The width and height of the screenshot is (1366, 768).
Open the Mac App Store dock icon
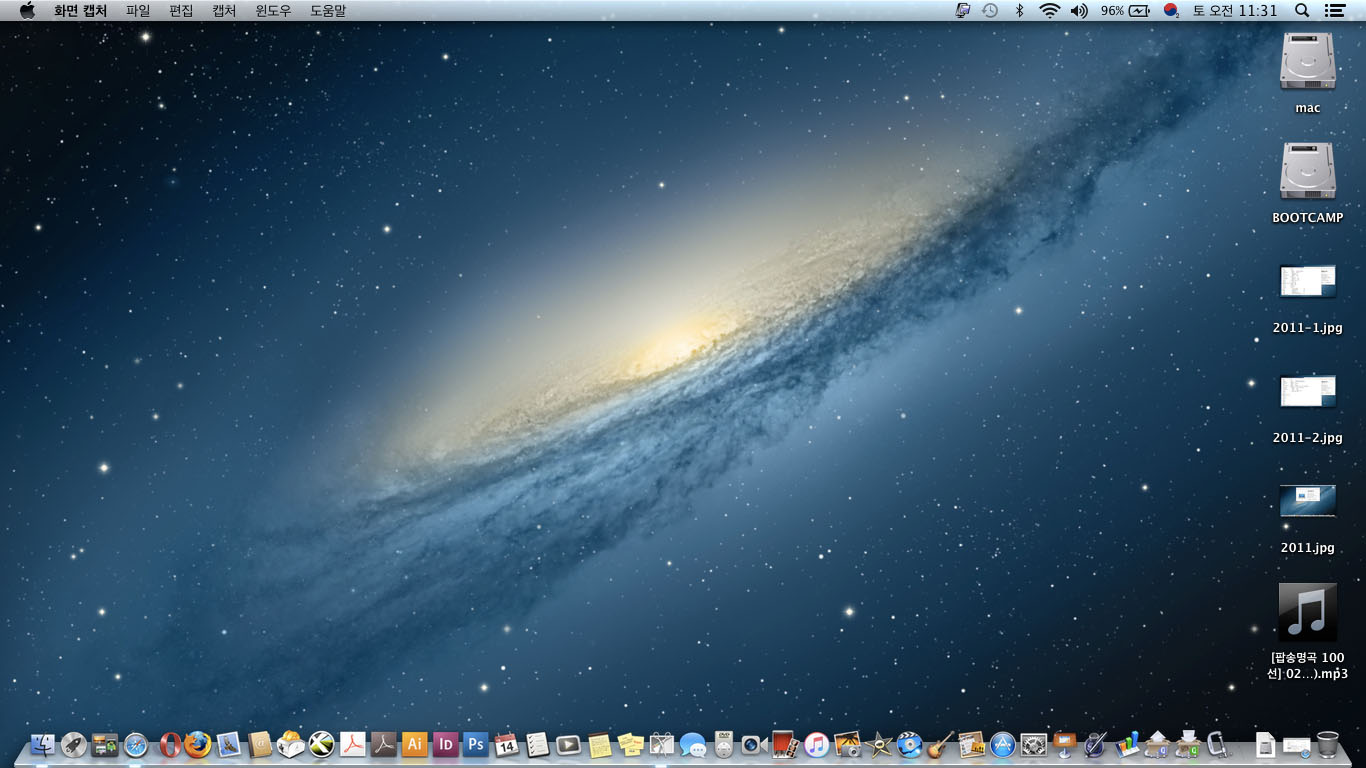(1002, 744)
